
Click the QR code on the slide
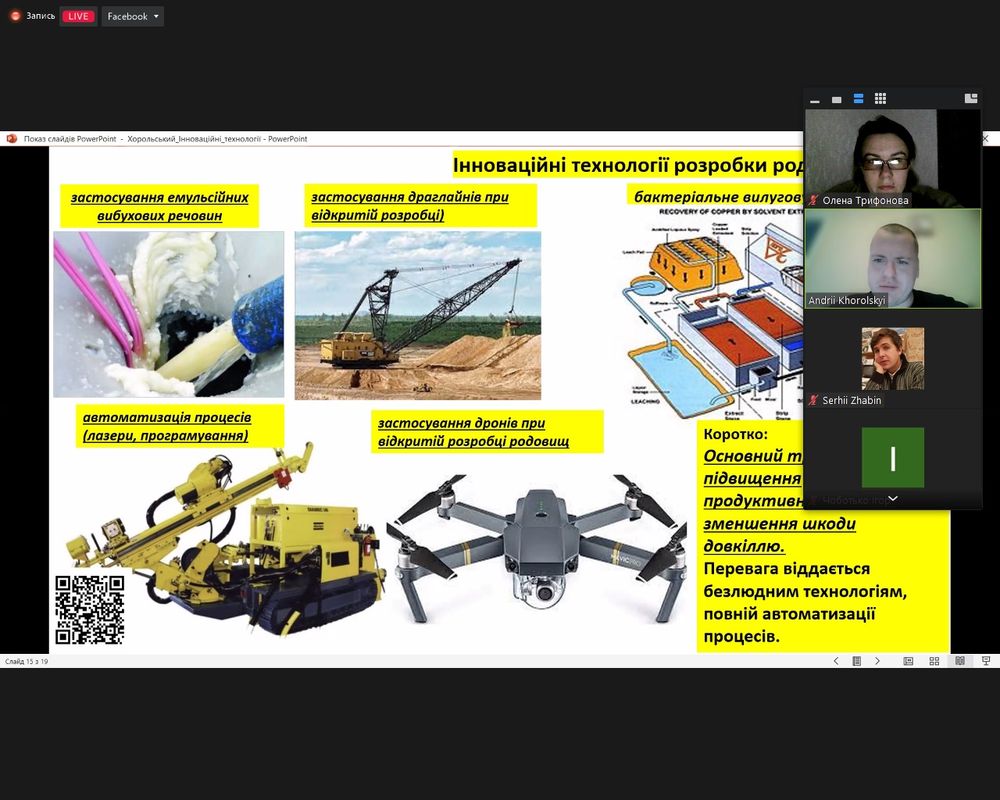coord(89,609)
